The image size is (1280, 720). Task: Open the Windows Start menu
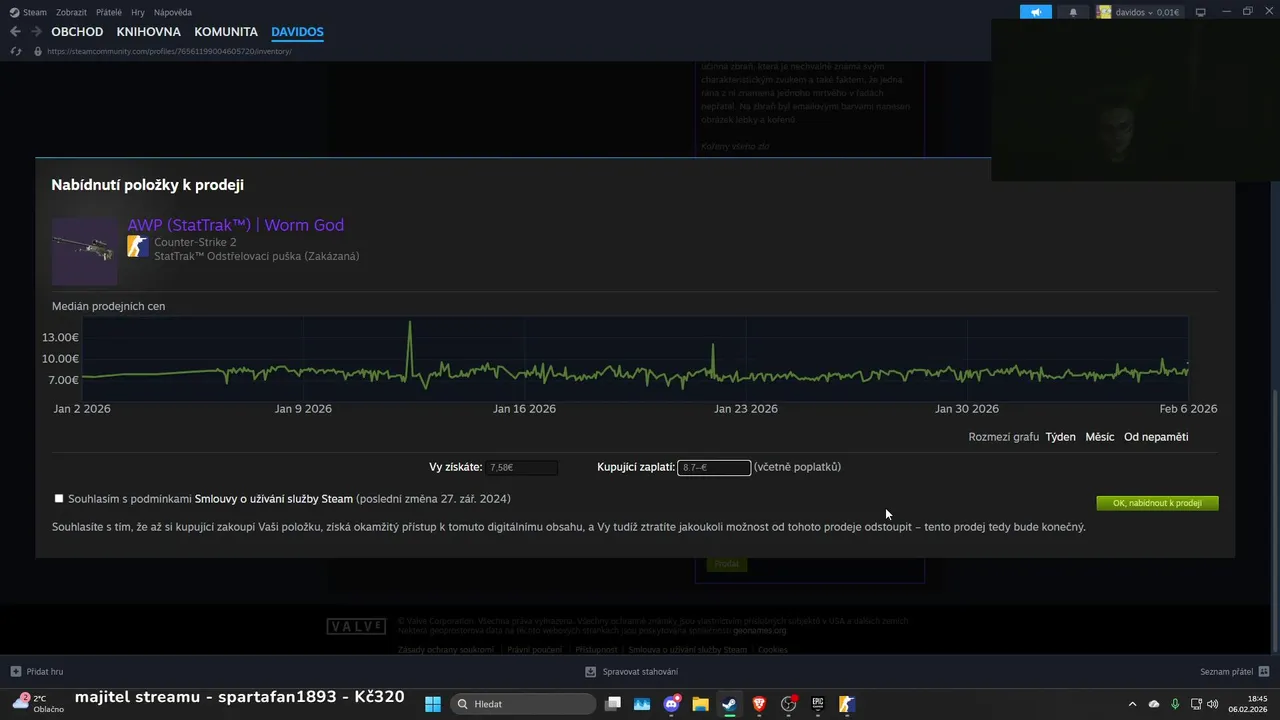coord(433,704)
